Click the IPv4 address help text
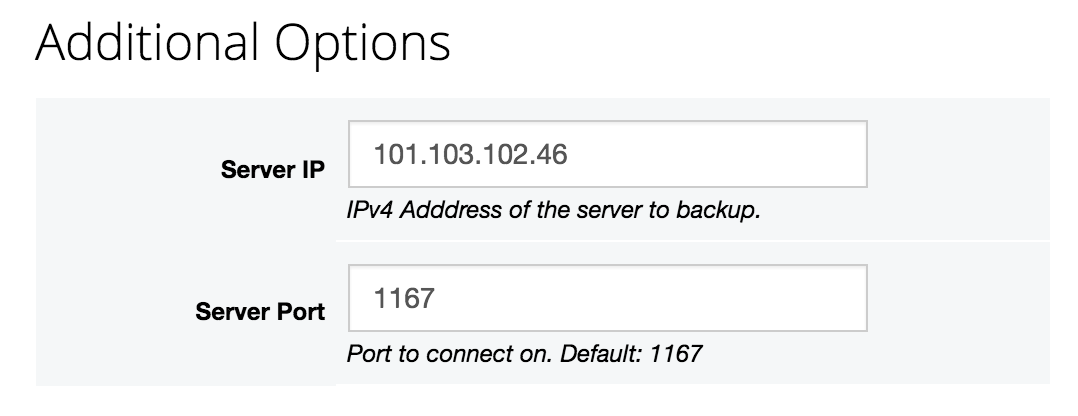 554,212
